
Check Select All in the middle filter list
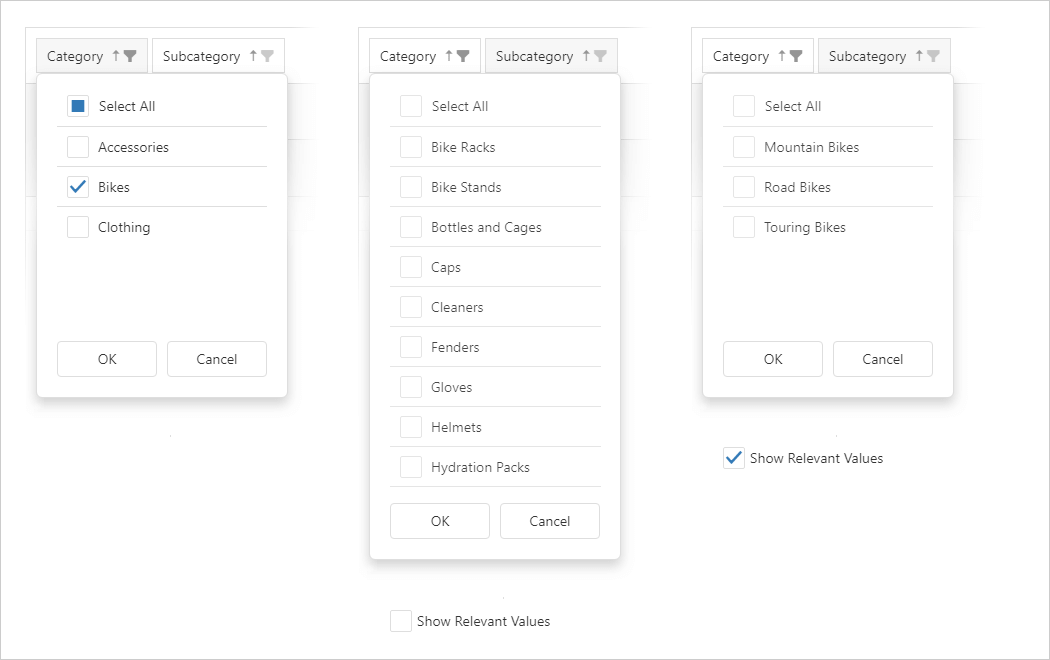tap(411, 106)
